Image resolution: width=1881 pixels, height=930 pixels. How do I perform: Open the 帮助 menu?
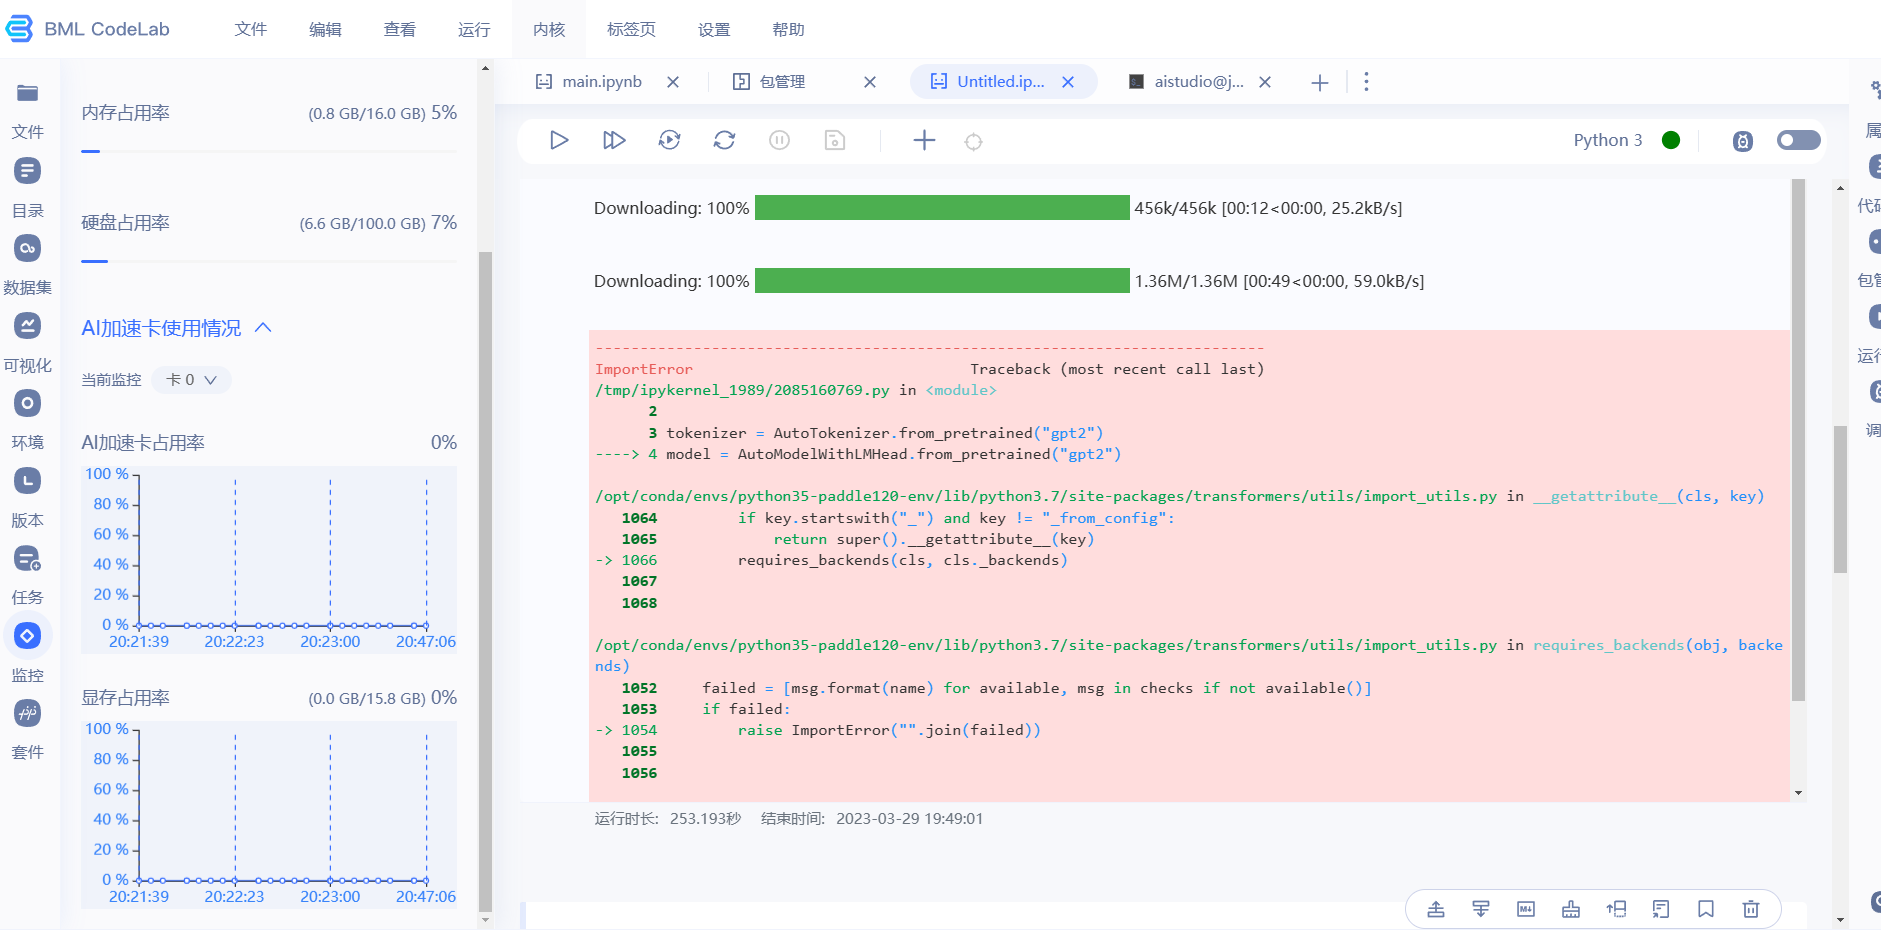(788, 30)
